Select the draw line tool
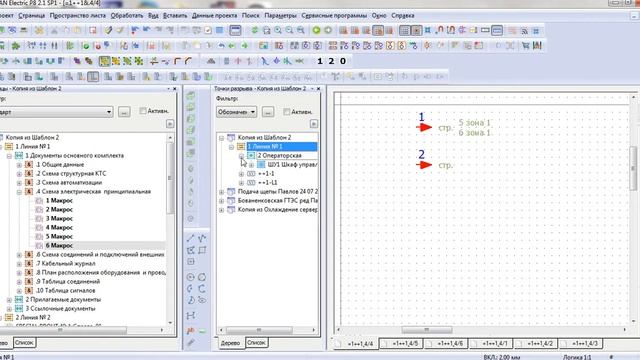640x360 pixels. [x=191, y=238]
